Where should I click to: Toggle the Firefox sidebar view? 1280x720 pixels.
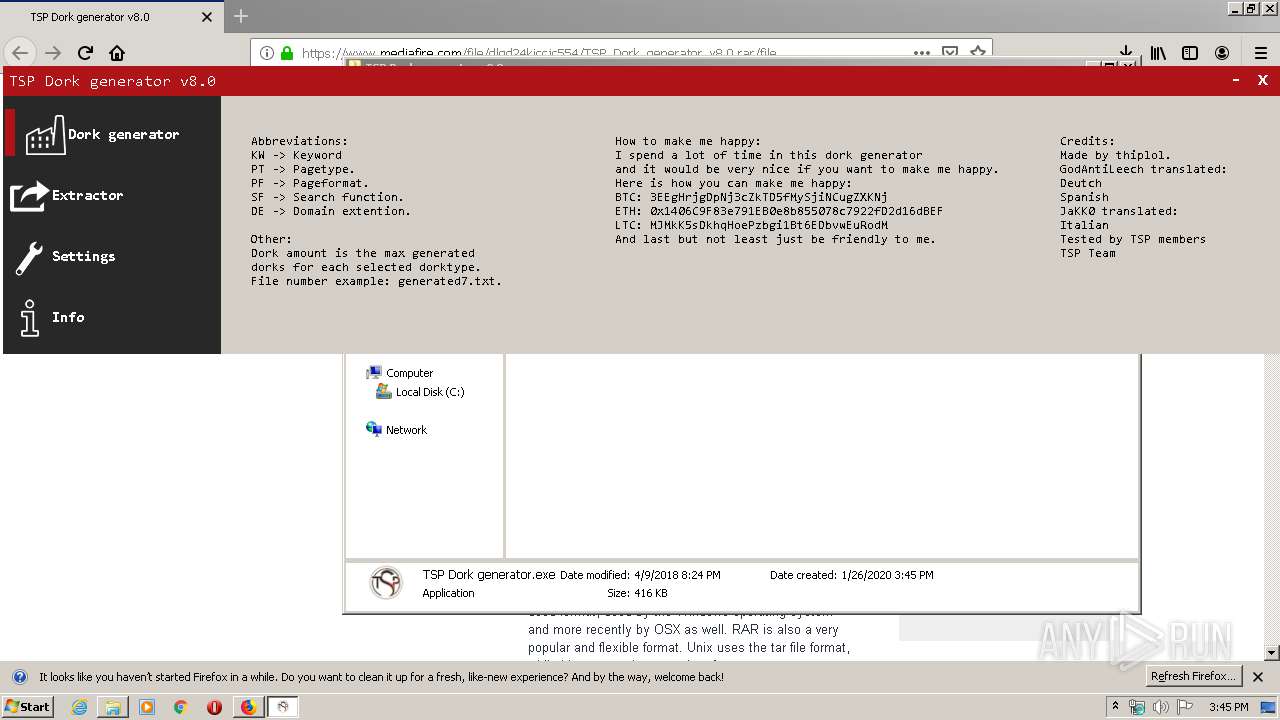[x=1190, y=53]
